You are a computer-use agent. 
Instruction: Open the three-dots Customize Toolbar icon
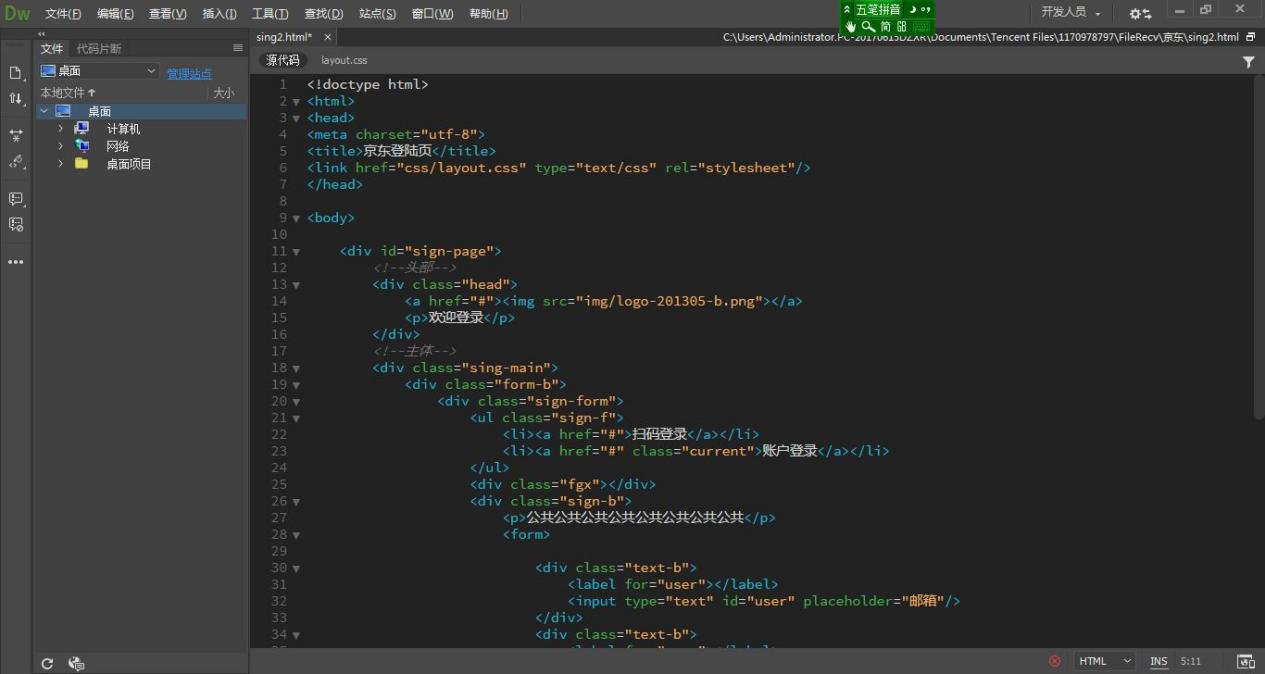(x=16, y=262)
